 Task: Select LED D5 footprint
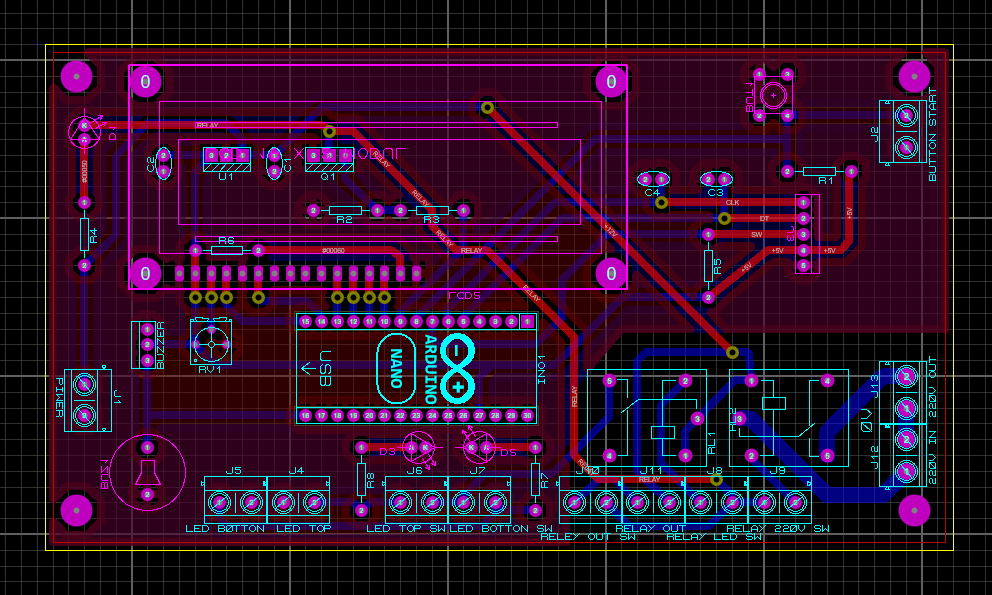tap(479, 448)
